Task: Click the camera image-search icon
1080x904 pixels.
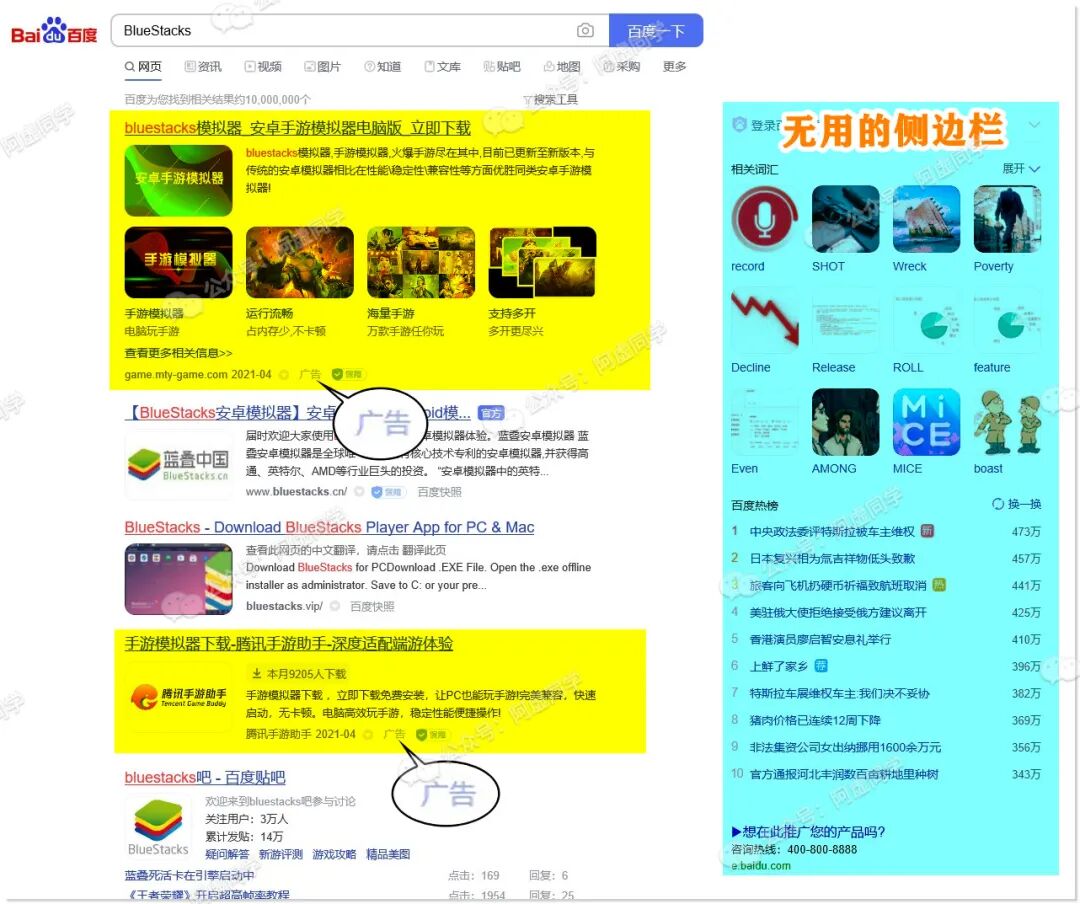Action: click(x=585, y=30)
